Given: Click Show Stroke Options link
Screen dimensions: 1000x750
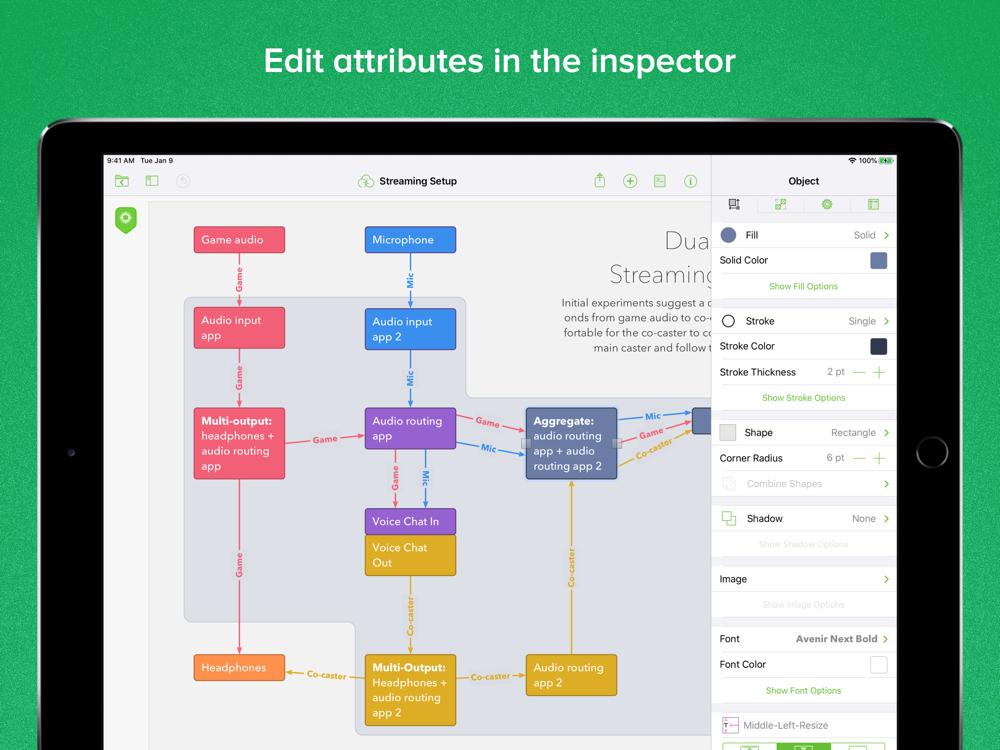Looking at the screenshot, I should (804, 398).
